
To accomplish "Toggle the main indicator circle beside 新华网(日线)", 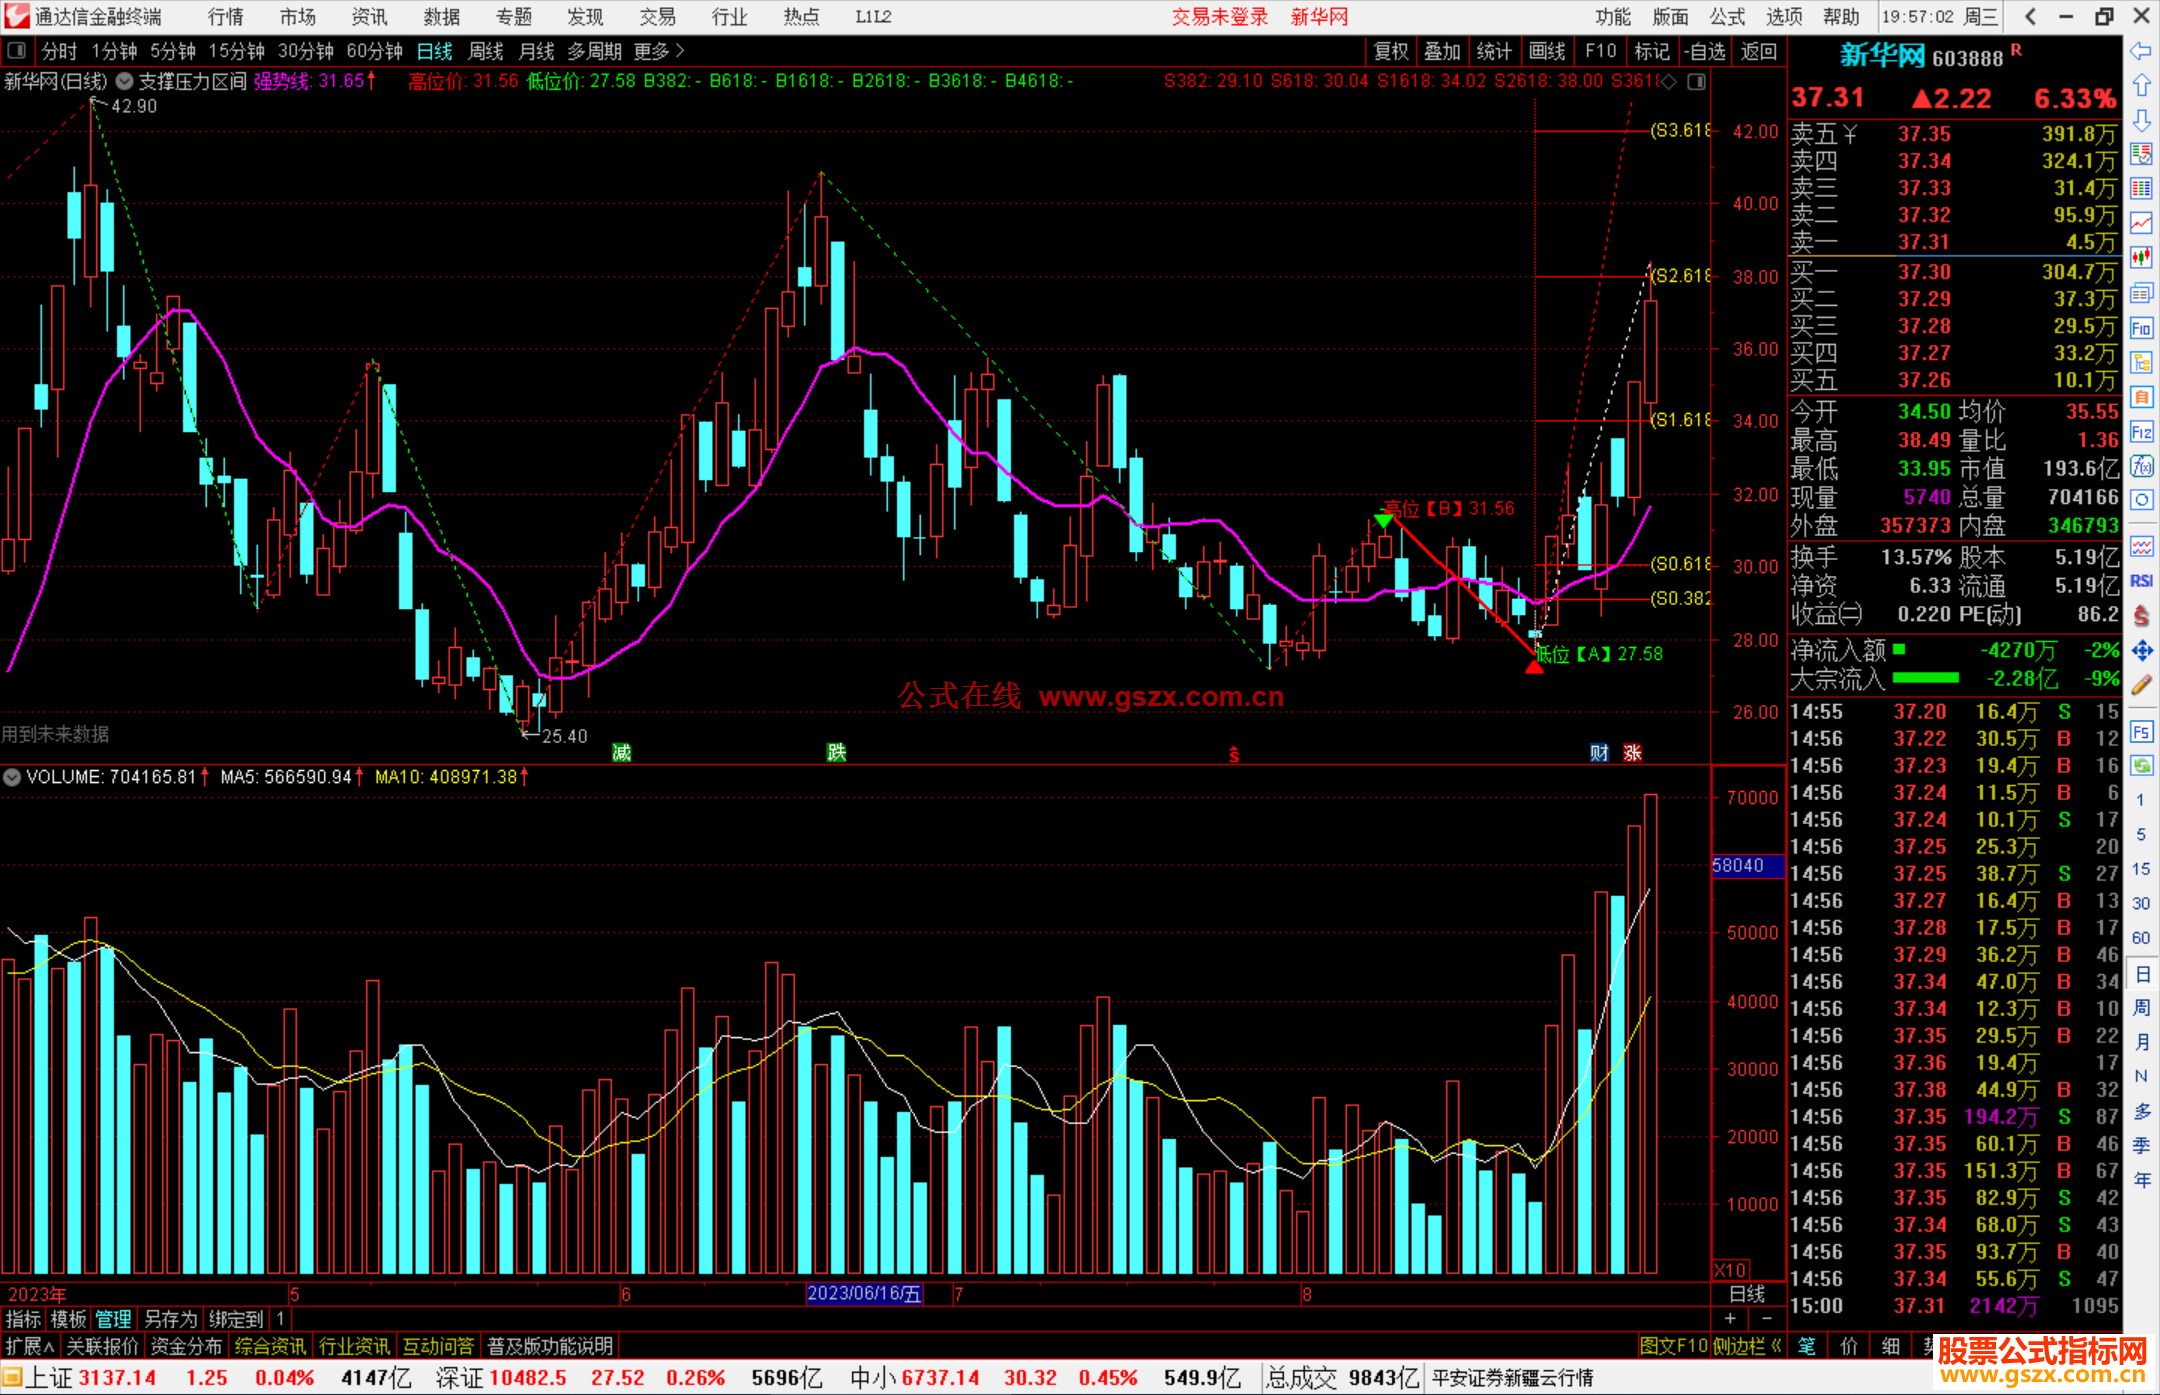I will pyautogui.click(x=124, y=82).
